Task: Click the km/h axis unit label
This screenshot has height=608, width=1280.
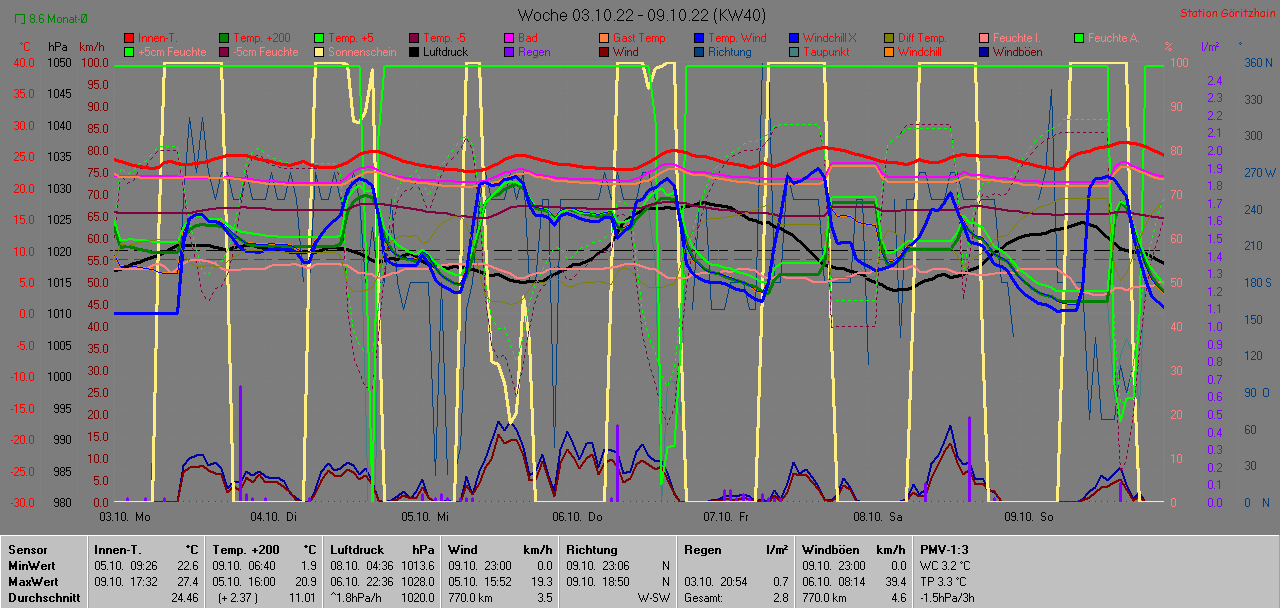Action: (91, 47)
